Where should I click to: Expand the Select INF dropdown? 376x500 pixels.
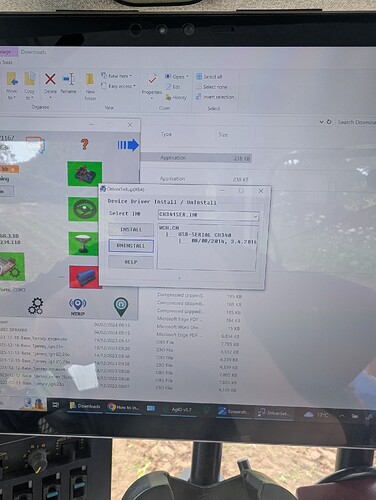[255, 216]
